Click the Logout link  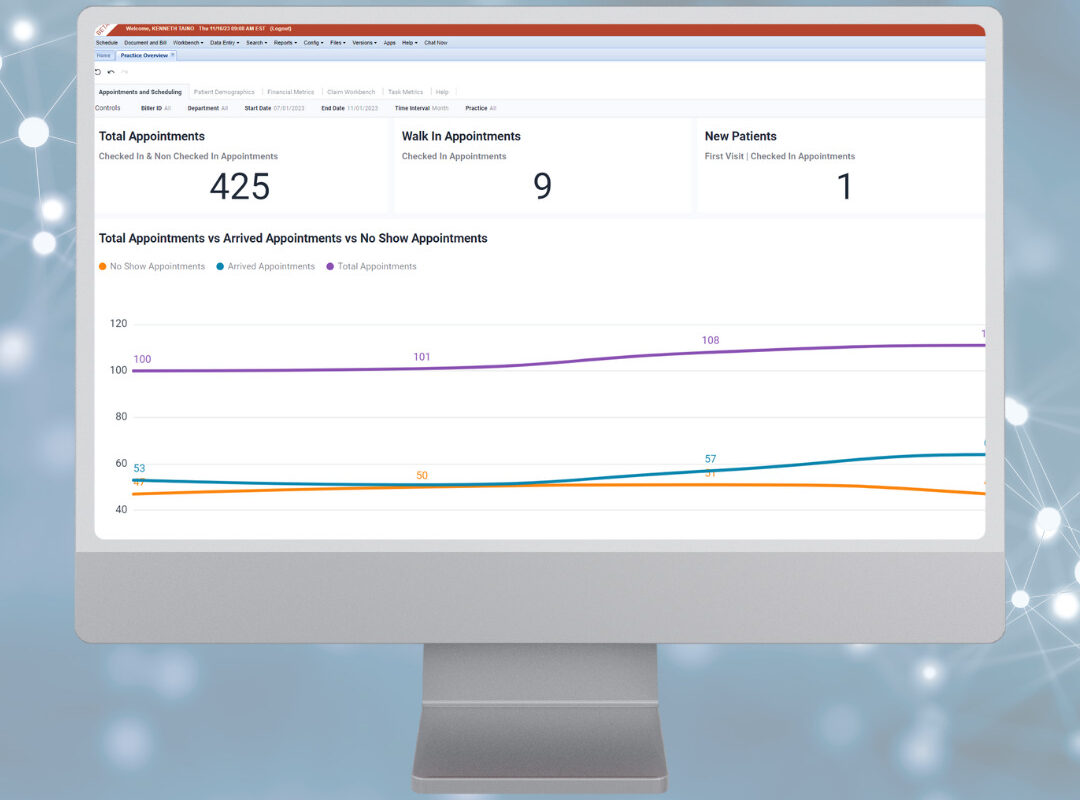(x=281, y=29)
